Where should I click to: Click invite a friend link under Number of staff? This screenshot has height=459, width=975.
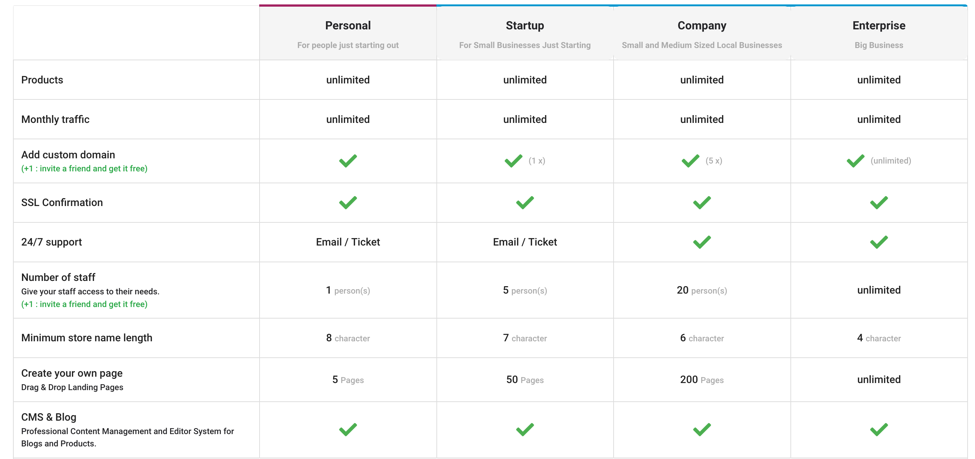click(x=85, y=304)
